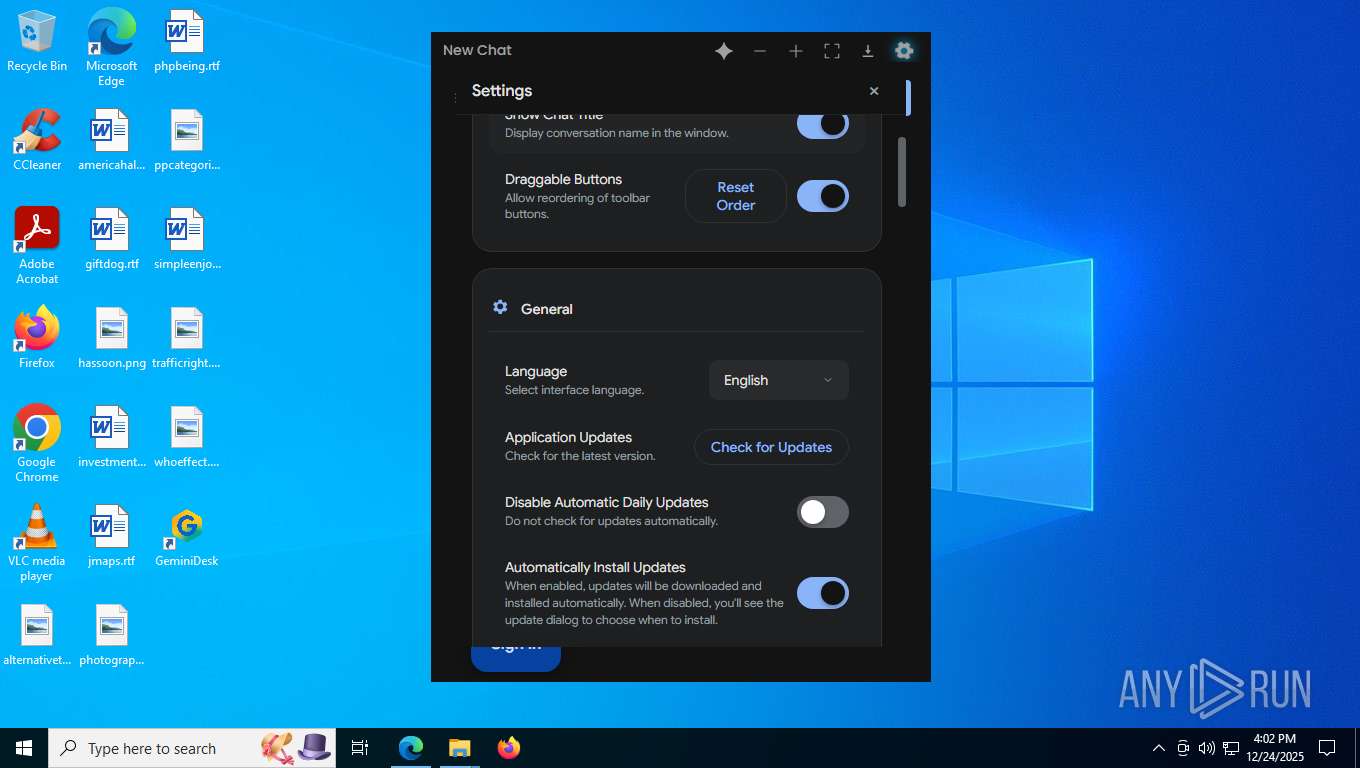Select jmaps.rtf desktop file
The image size is (1360, 768).
[x=111, y=536]
